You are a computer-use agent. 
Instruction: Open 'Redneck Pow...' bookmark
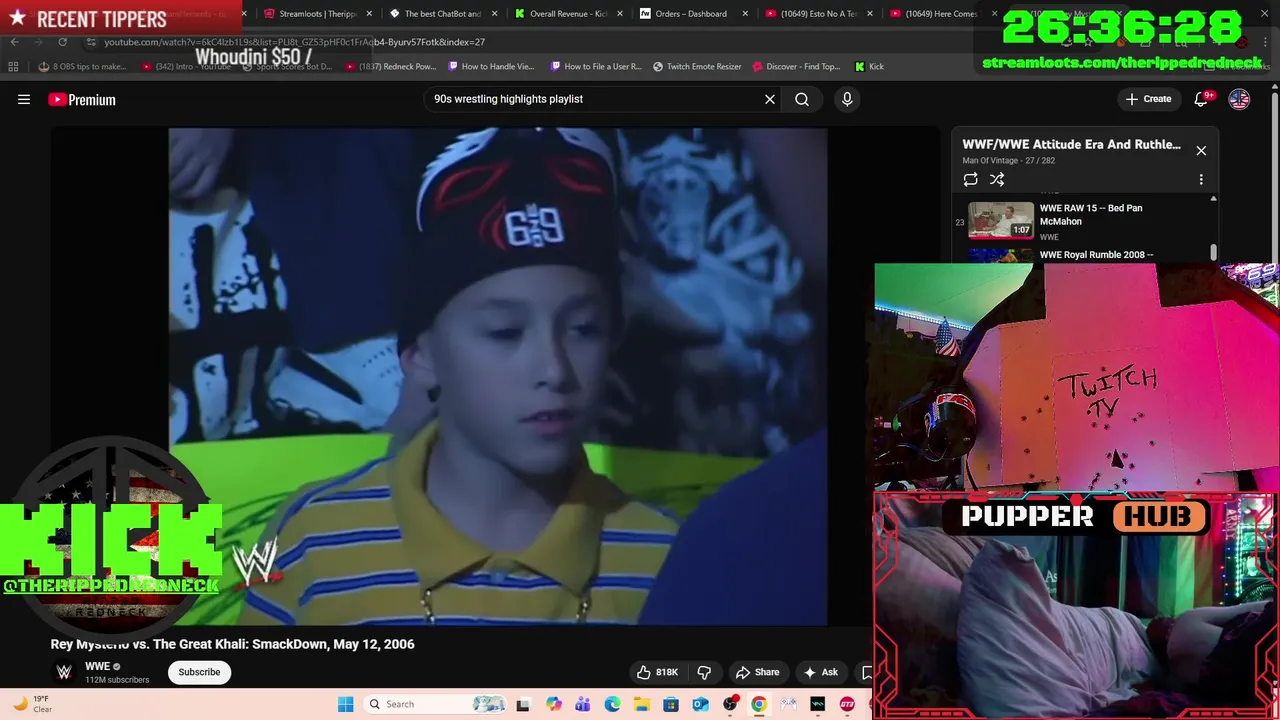click(390, 67)
